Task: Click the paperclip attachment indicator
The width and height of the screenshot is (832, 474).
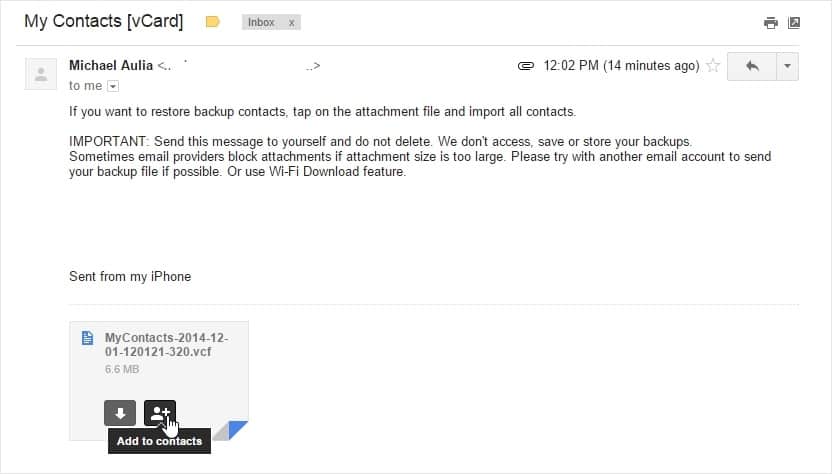Action: click(x=525, y=66)
